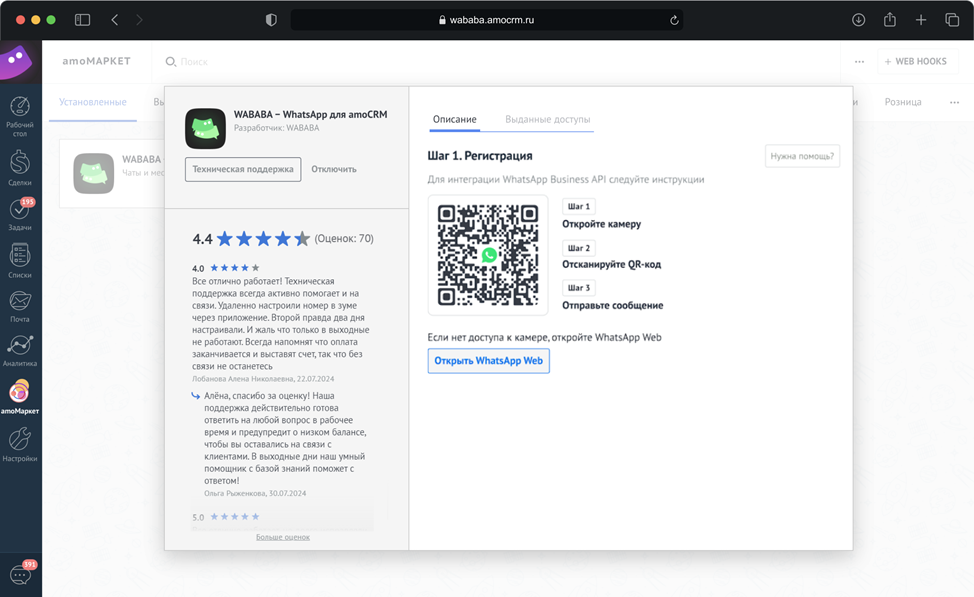Screen dimensions: 974x597
Task: Click the privacy shield icon
Action: 271,20
